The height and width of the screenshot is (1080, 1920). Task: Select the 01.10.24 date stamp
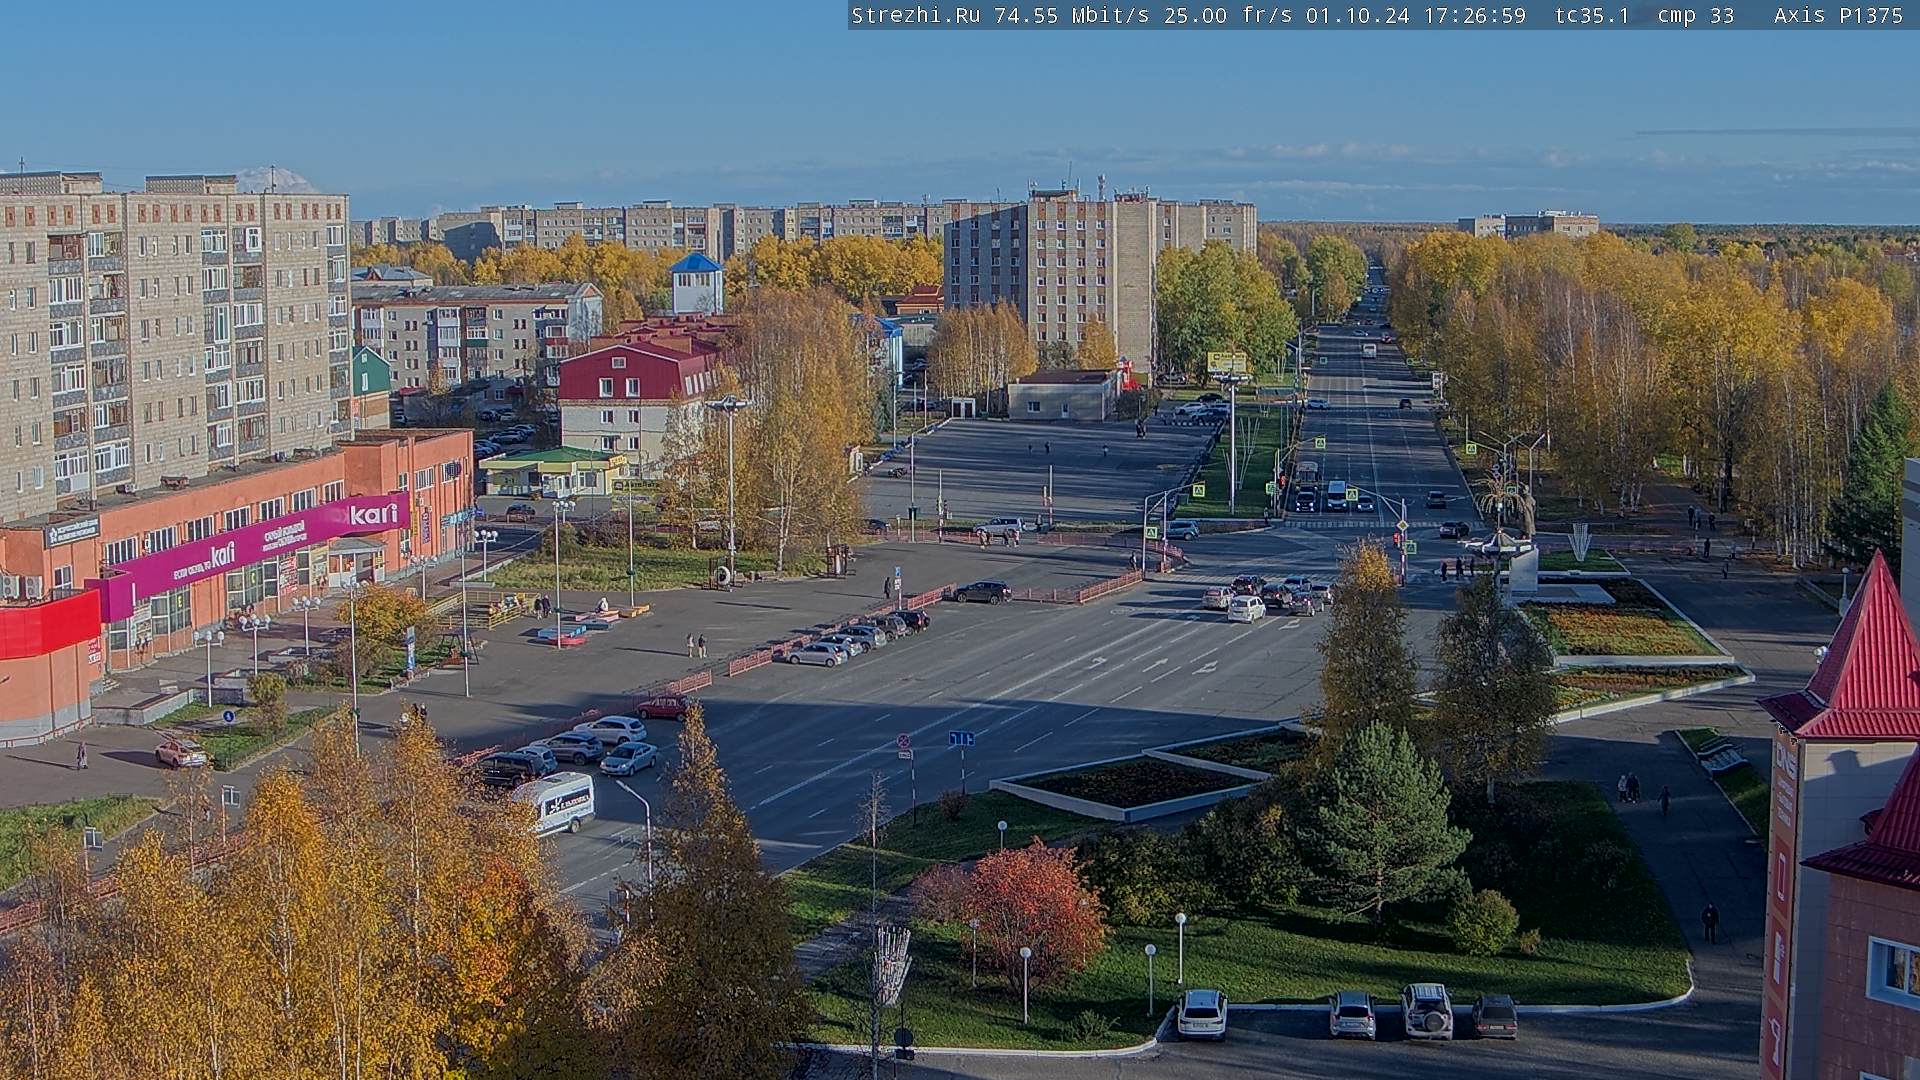[1357, 15]
